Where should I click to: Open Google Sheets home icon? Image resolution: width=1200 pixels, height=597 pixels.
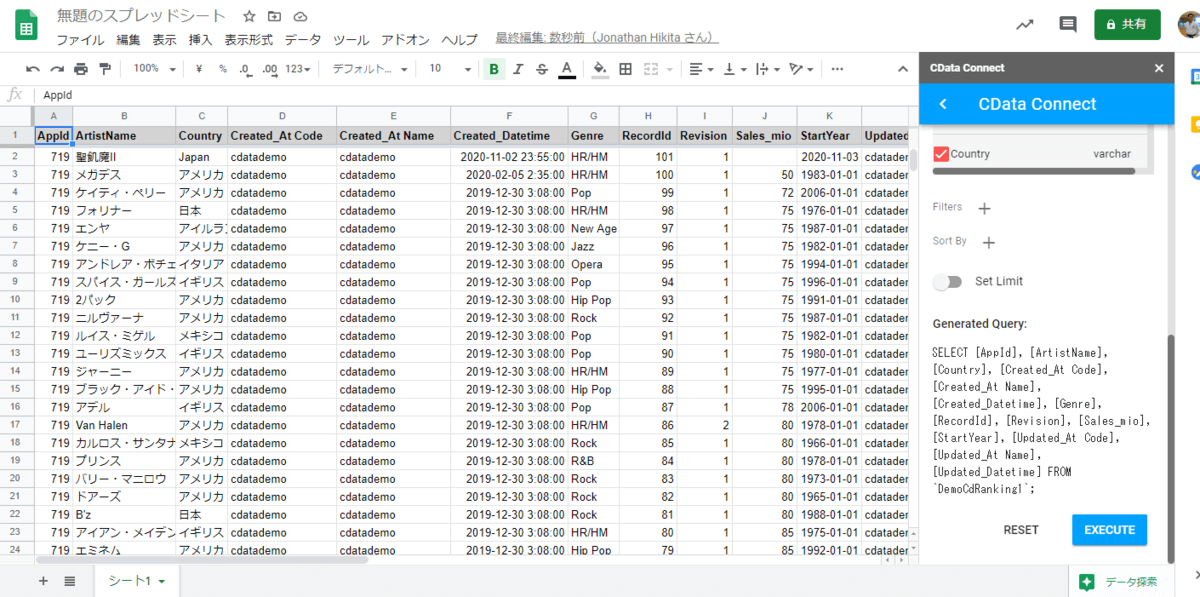coord(26,26)
